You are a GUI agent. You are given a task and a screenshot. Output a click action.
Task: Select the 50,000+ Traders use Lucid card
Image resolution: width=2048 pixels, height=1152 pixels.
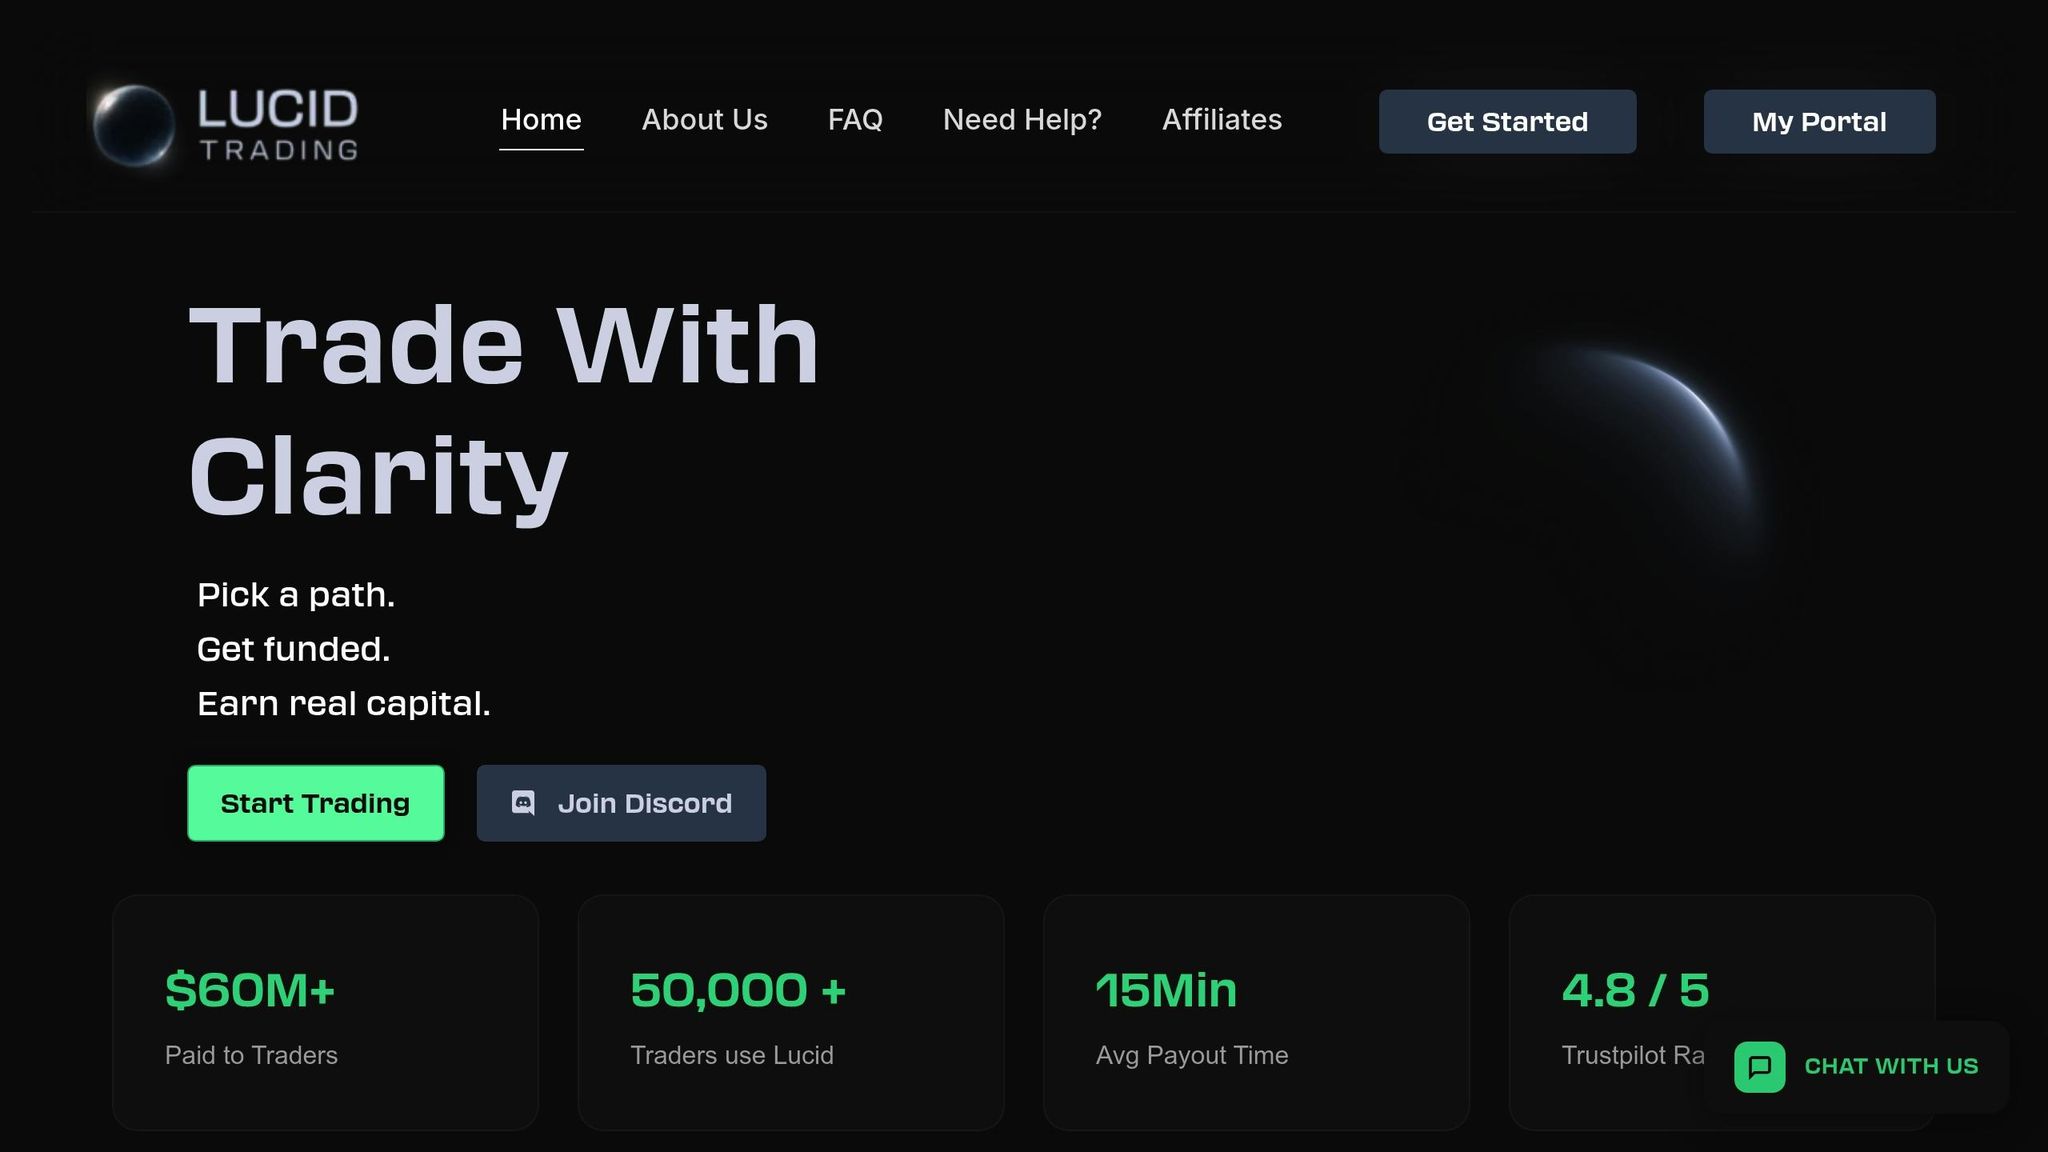tap(790, 1012)
